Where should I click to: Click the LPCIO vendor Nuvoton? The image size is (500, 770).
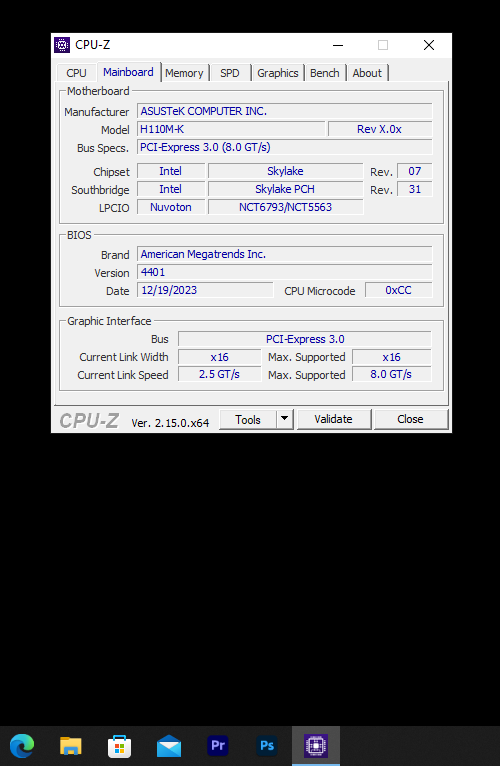(170, 207)
